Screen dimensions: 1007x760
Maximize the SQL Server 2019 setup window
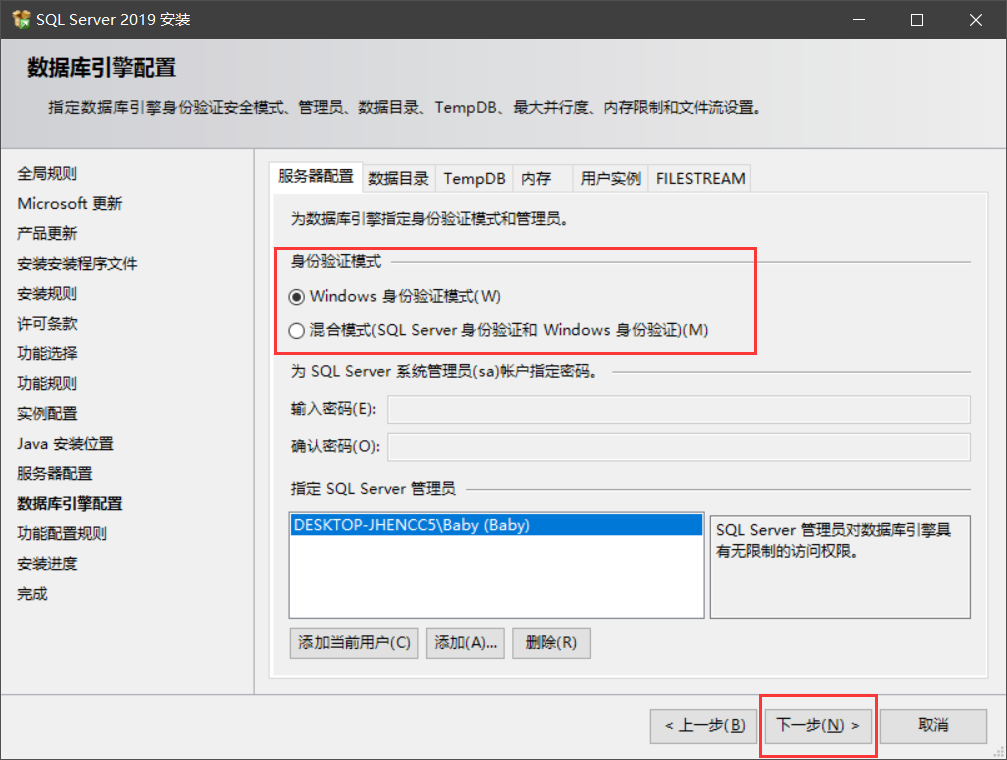pos(917,20)
